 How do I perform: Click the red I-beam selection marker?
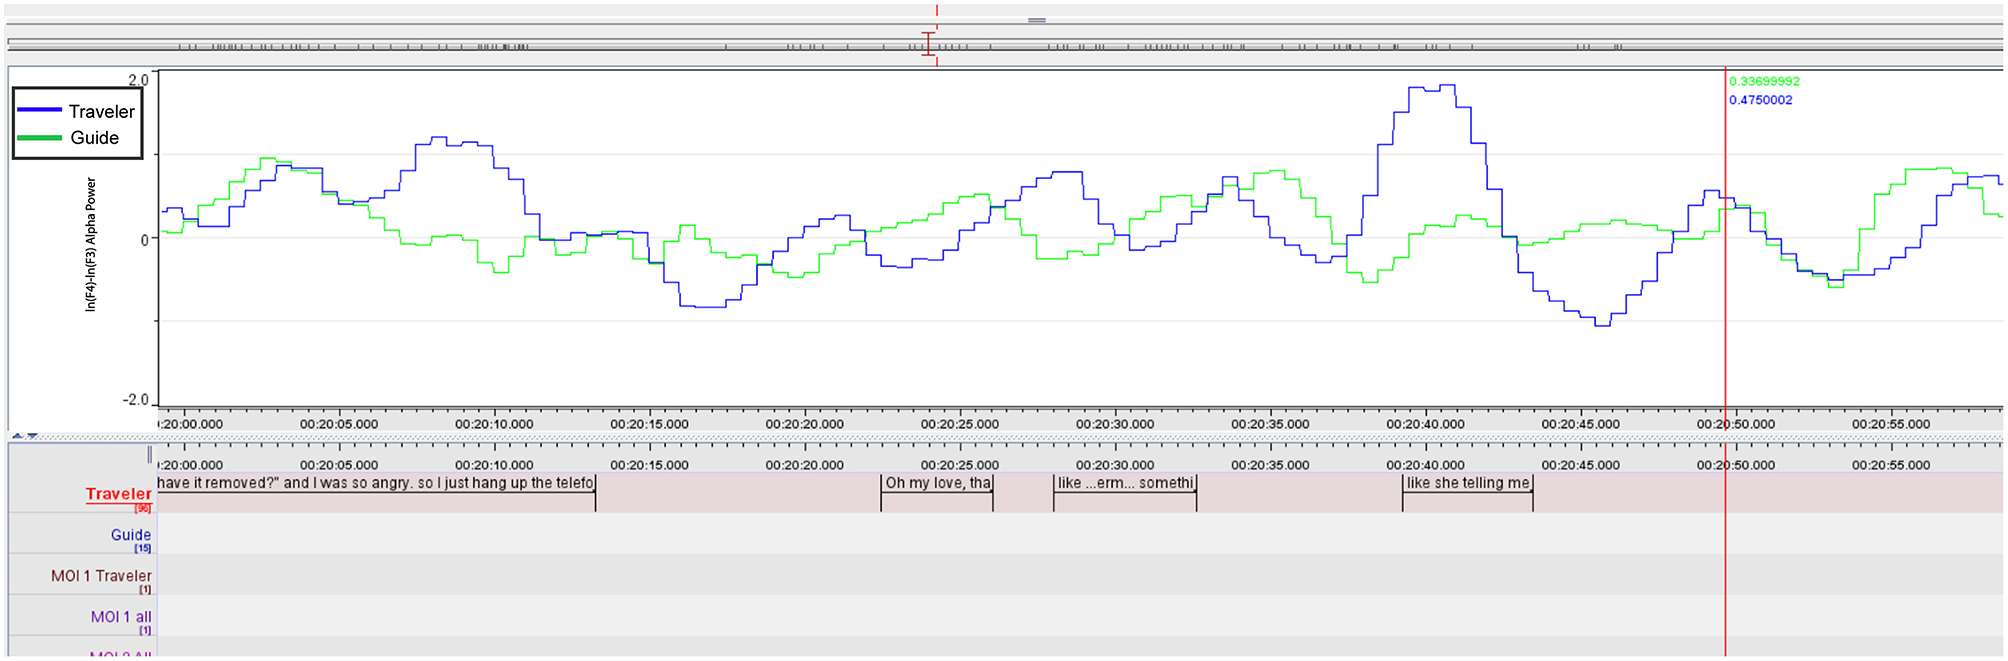click(x=928, y=44)
